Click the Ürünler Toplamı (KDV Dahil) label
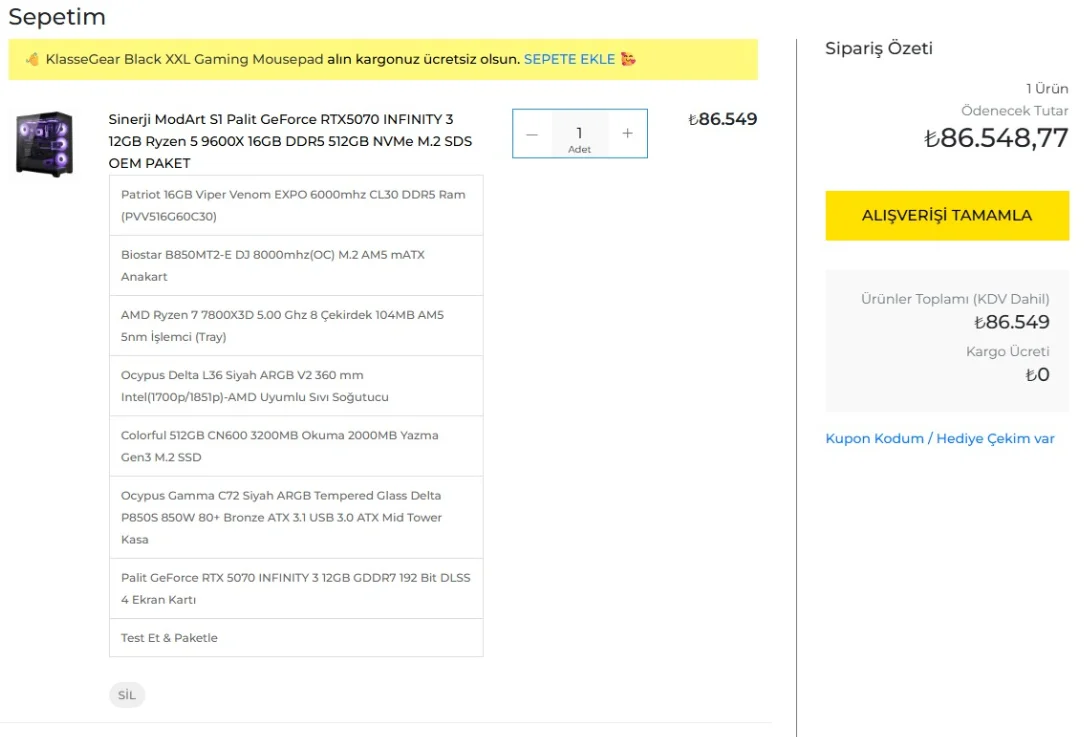Screen dimensions: 1088x737 (x=955, y=299)
